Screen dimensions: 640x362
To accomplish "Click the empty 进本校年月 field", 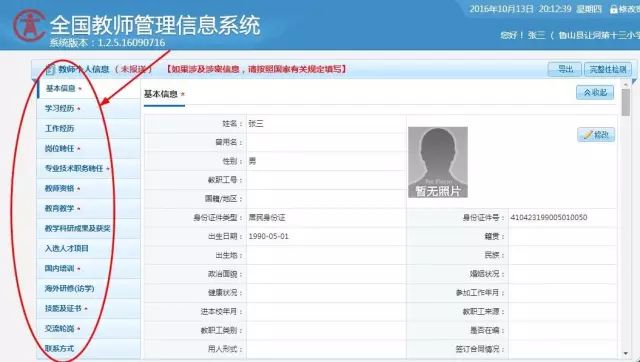I will (326, 311).
